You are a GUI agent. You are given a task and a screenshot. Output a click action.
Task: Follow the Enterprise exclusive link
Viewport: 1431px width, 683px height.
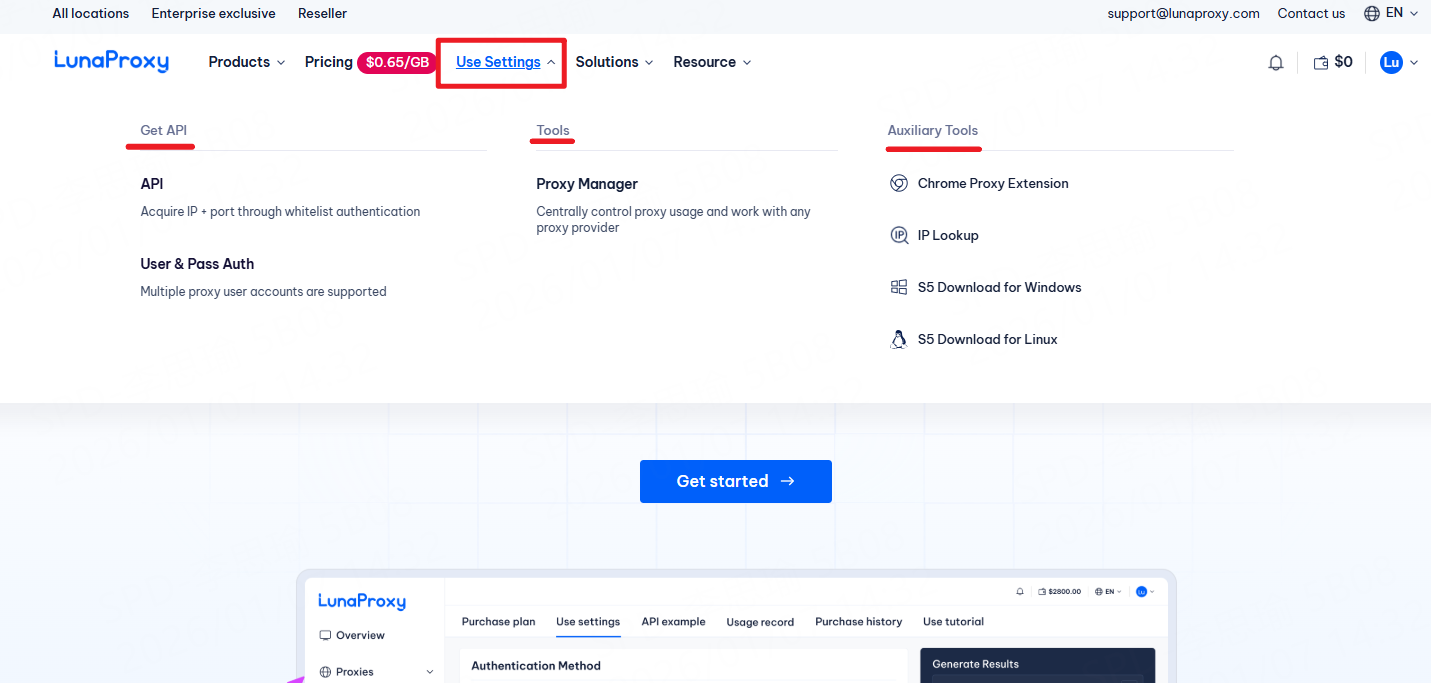pyautogui.click(x=213, y=14)
